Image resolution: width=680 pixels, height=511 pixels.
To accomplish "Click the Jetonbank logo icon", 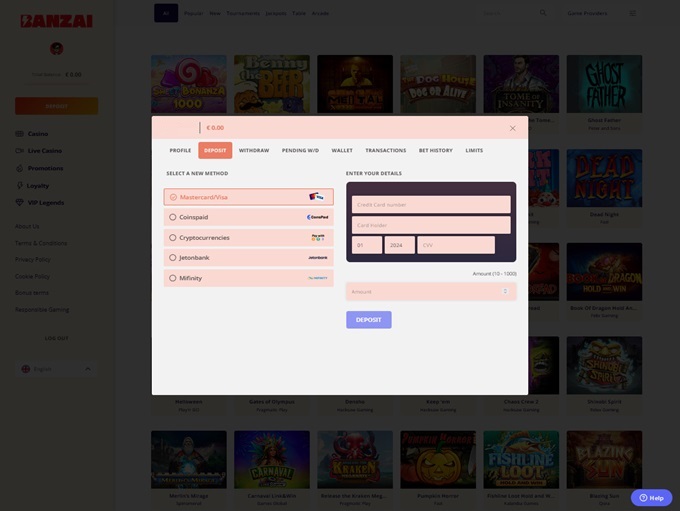I will [317, 258].
